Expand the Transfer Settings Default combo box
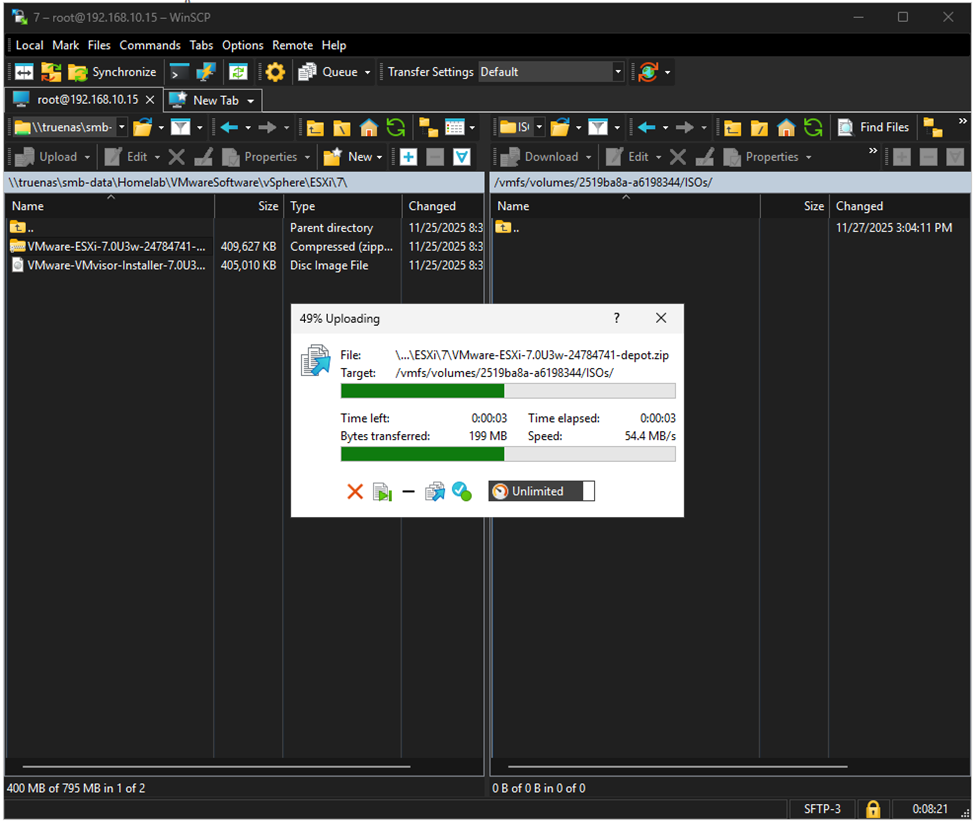The height and width of the screenshot is (823, 975). coord(618,72)
